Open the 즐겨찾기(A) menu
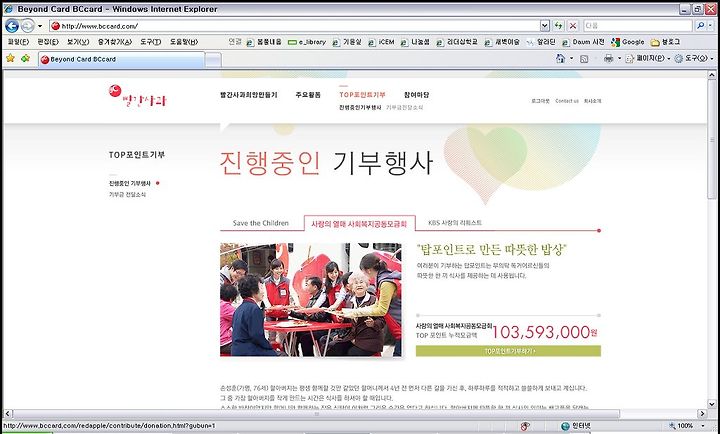The image size is (720, 434). coord(115,42)
